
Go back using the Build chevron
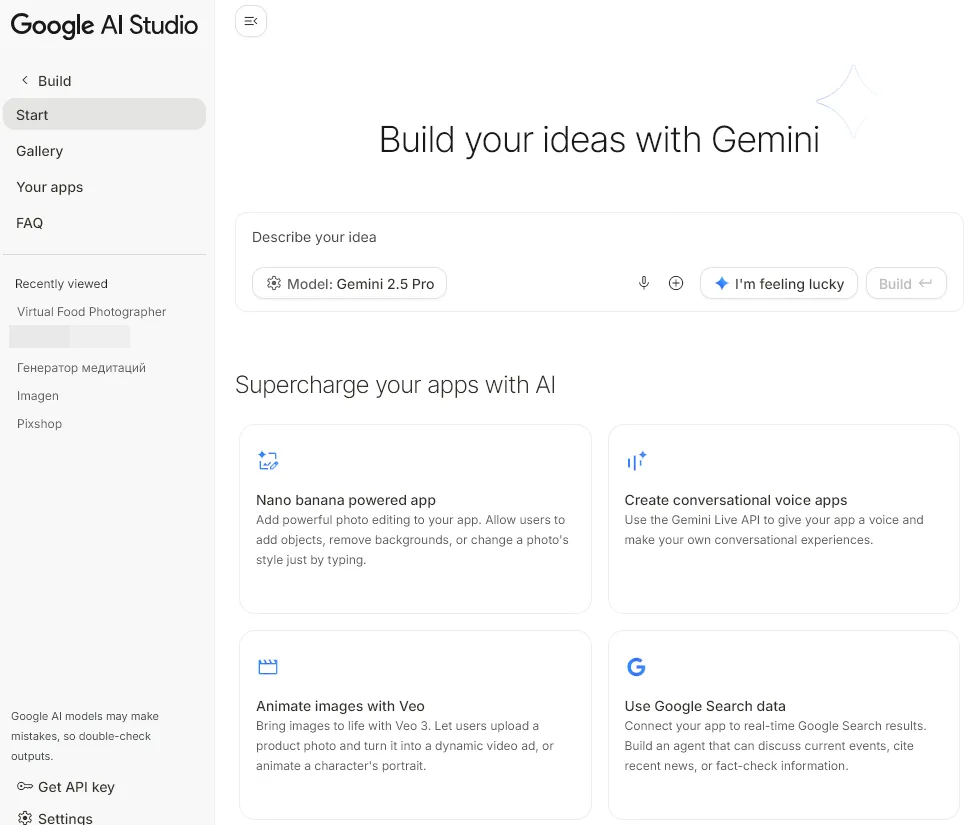[x=25, y=81]
